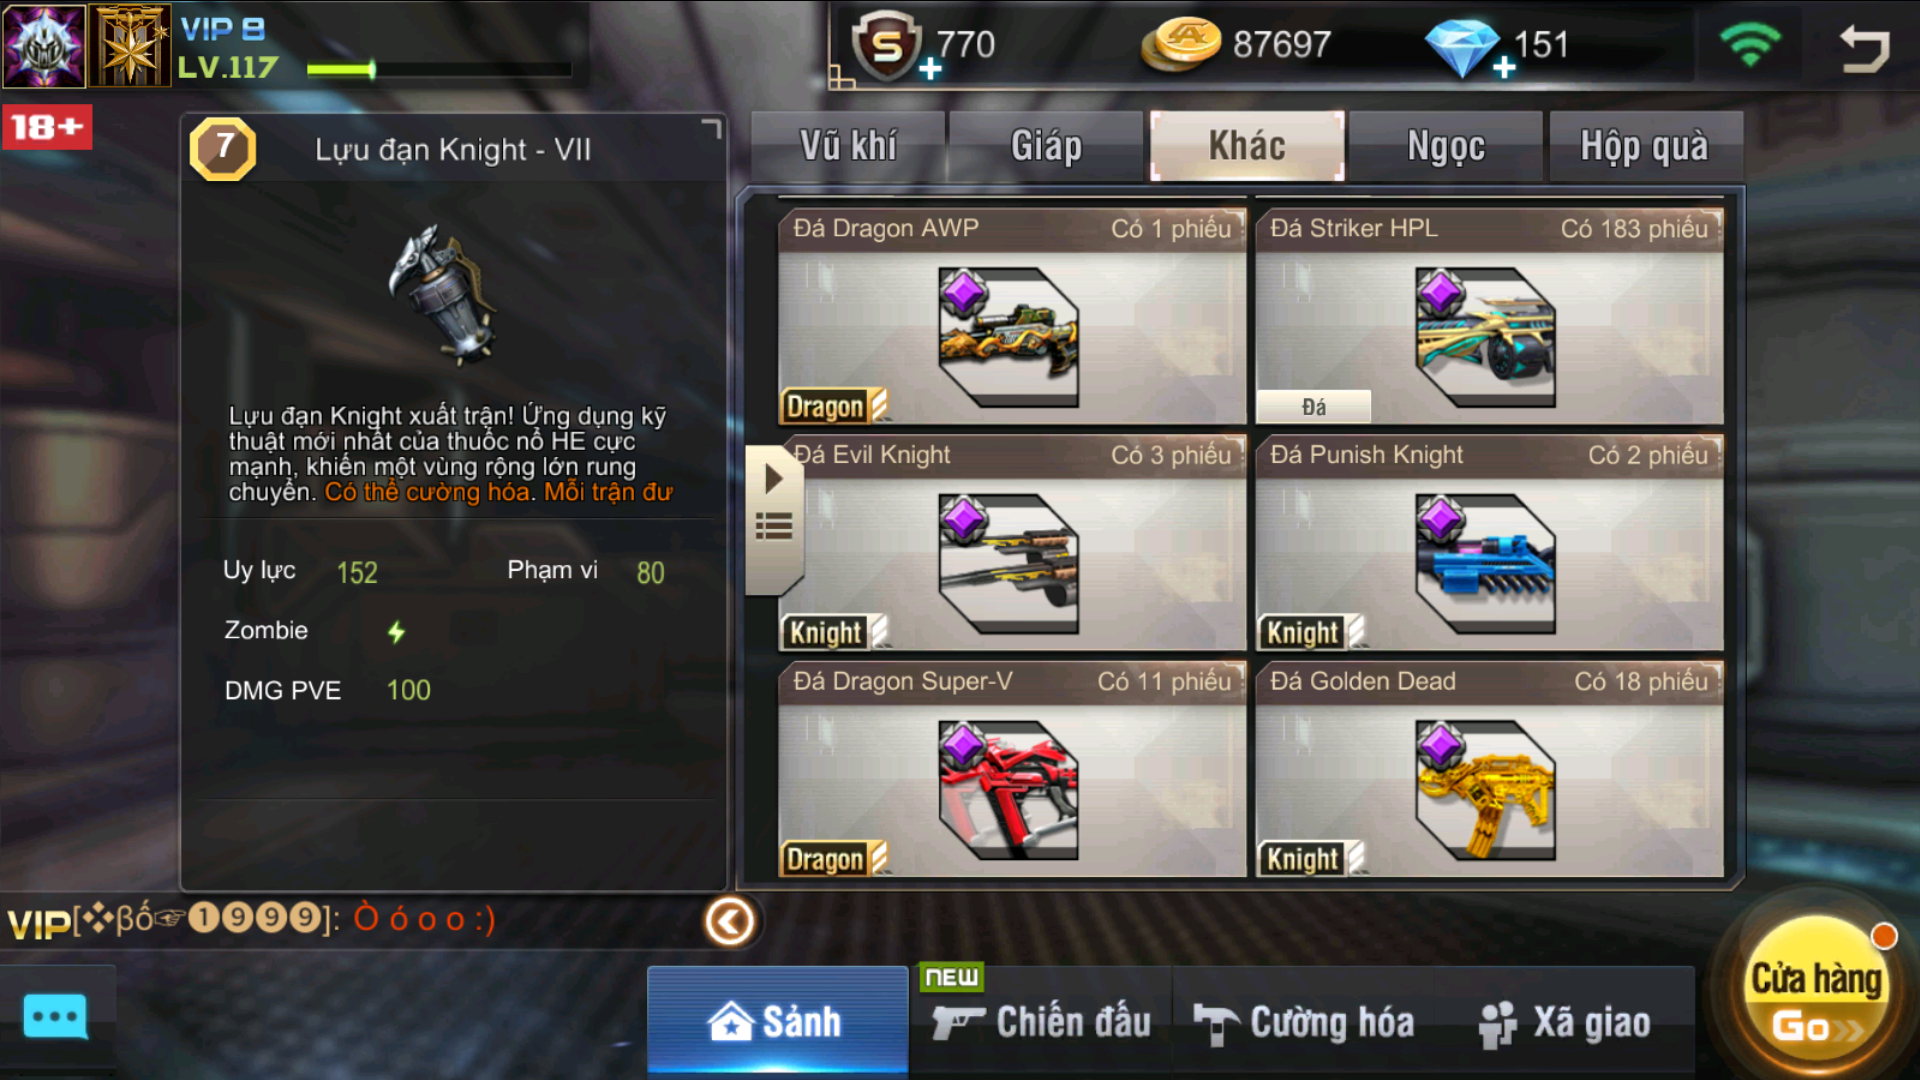Click the level experience progress bar
Viewport: 1920px width, 1080px height.
pos(440,69)
